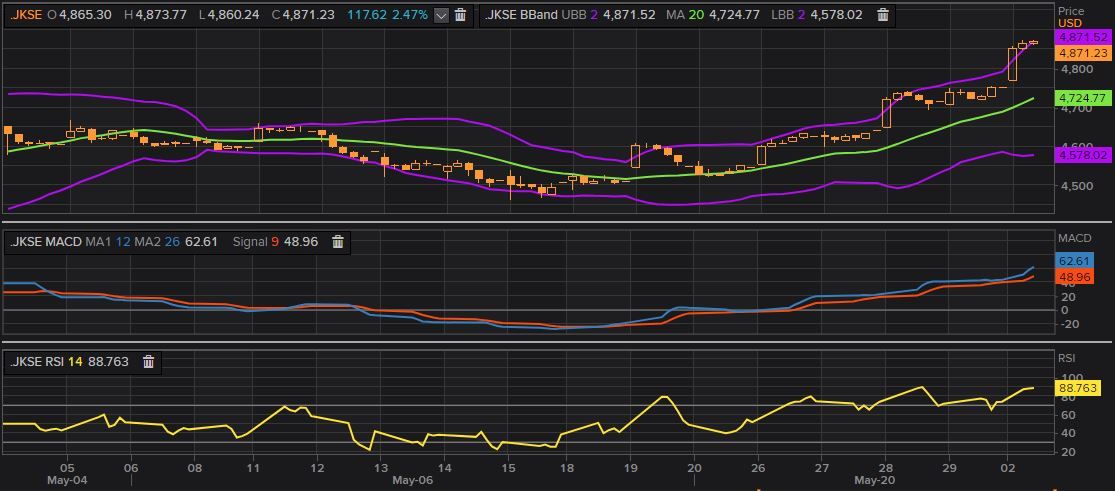Click the 02 date tick on time axis
Screen dimensions: 1115x491
[x=1007, y=468]
